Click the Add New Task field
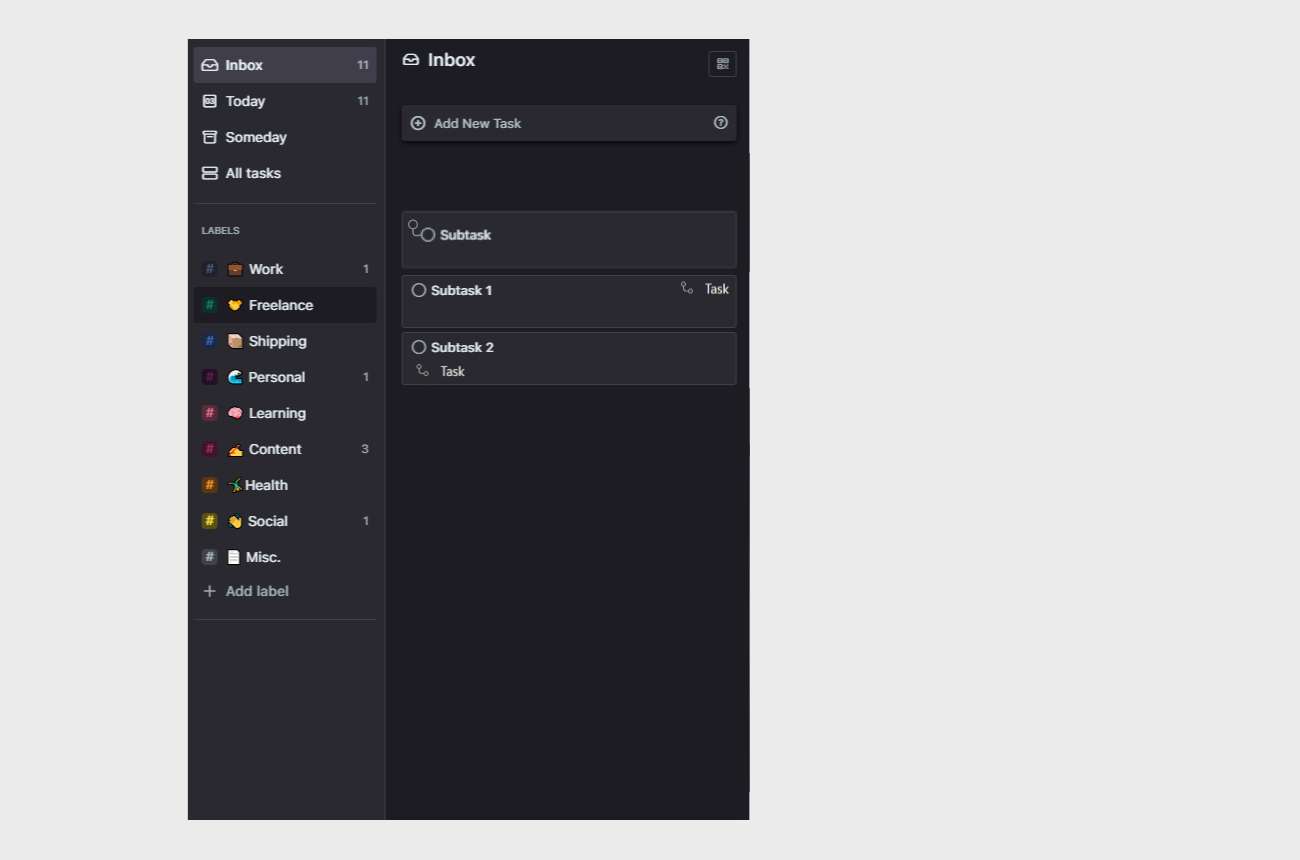 pyautogui.click(x=569, y=123)
